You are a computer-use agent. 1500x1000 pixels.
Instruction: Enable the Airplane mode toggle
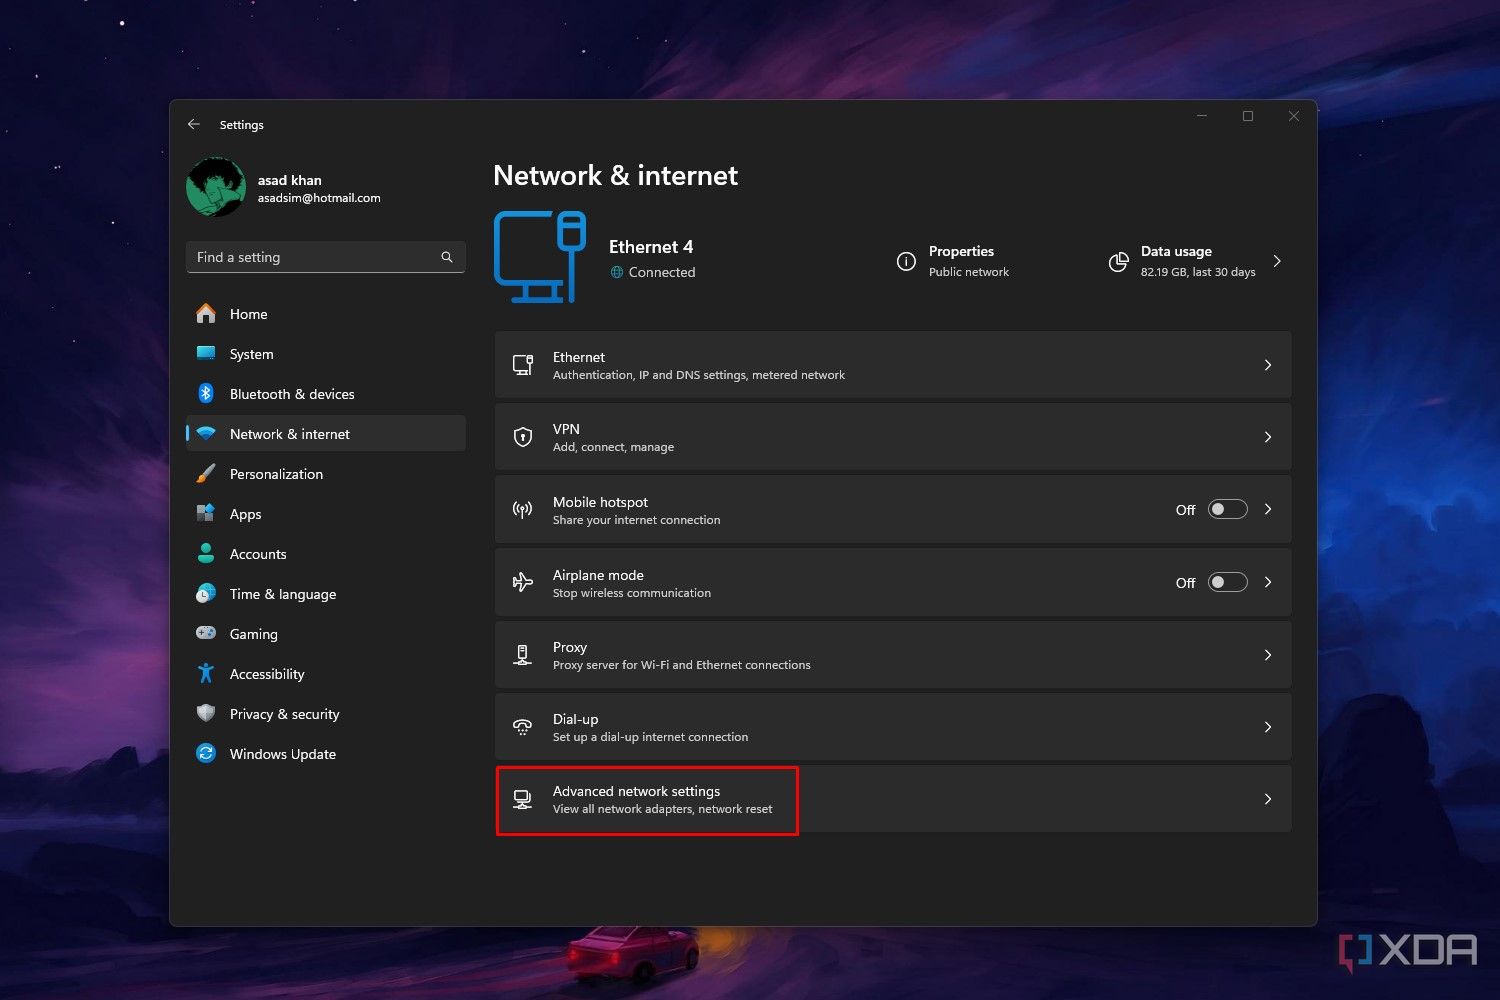point(1227,582)
